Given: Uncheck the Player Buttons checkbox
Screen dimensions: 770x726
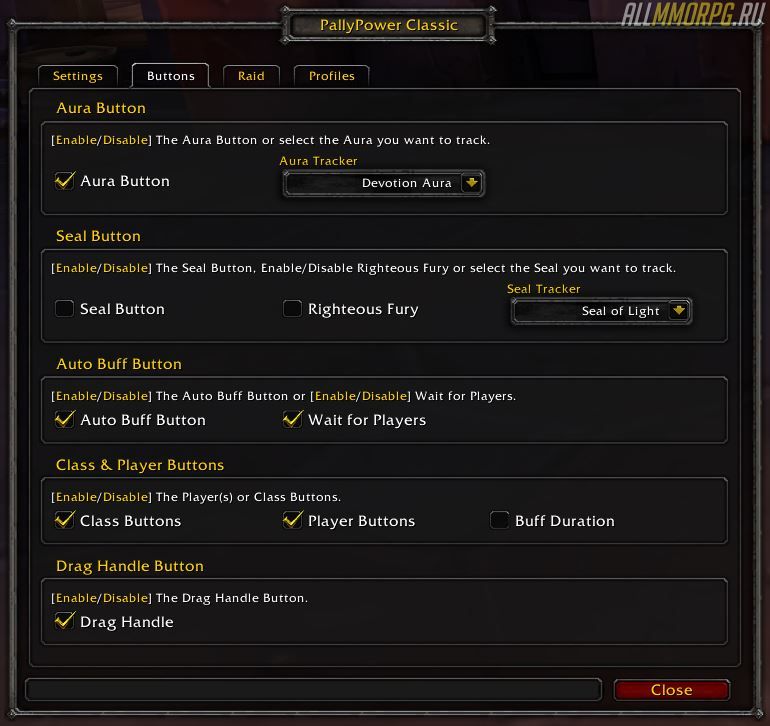Looking at the screenshot, I should tap(293, 520).
